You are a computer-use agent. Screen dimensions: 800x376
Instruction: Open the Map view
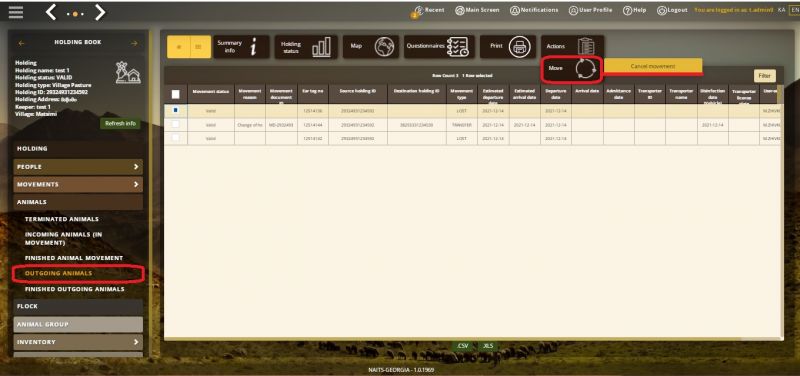point(371,47)
